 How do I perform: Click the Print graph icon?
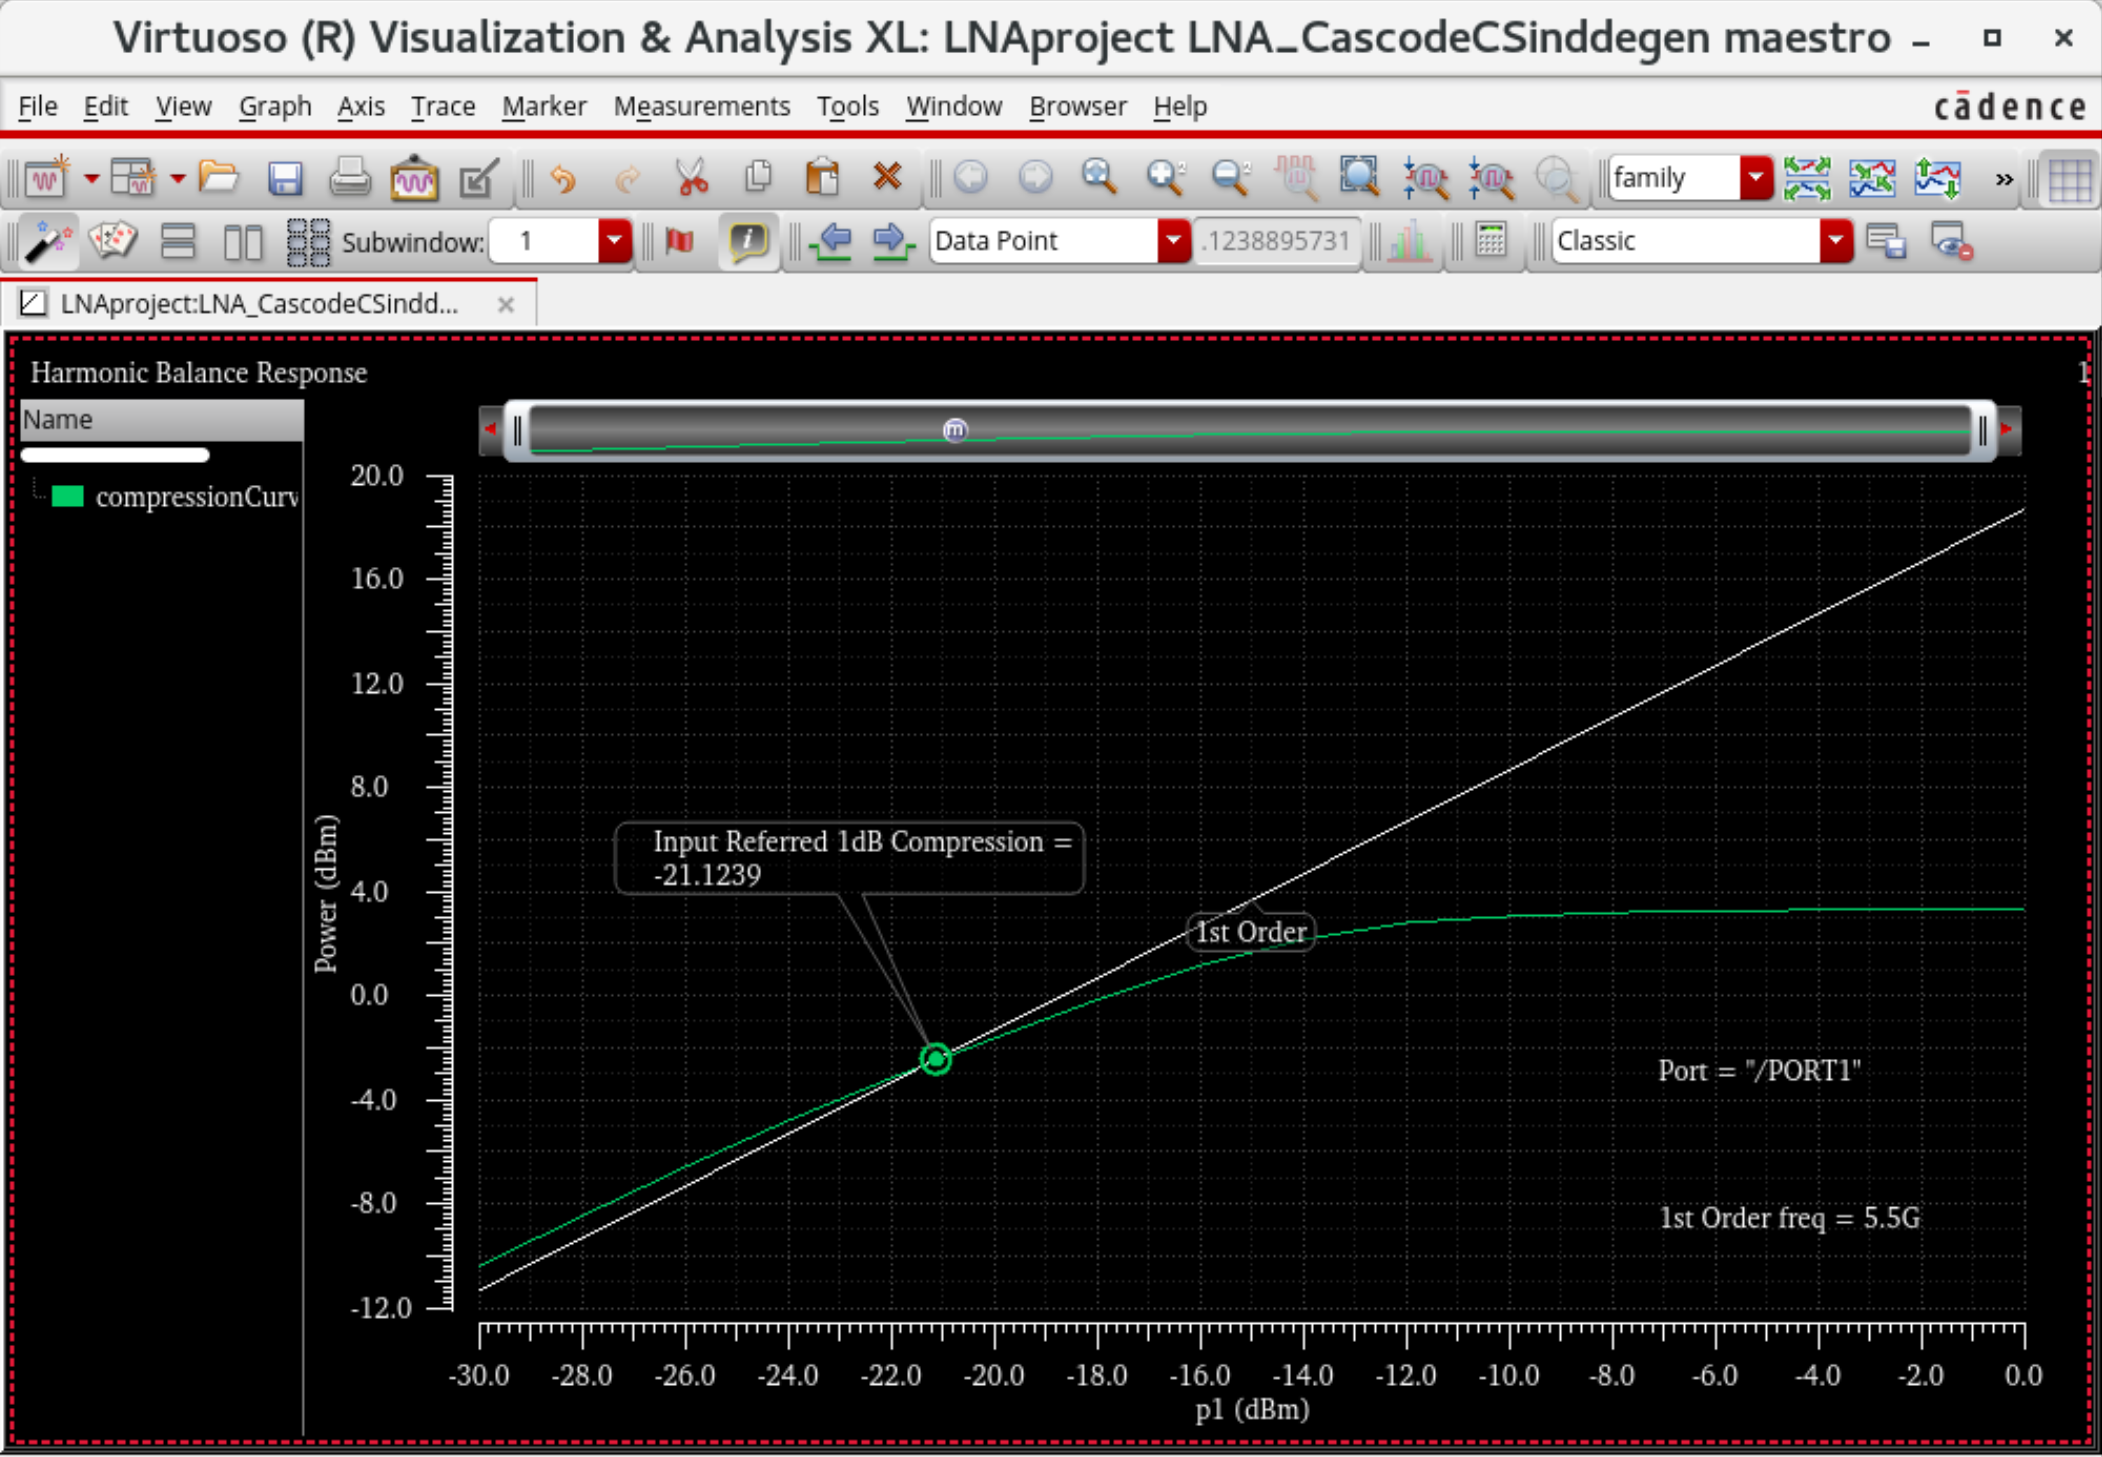pos(350,178)
